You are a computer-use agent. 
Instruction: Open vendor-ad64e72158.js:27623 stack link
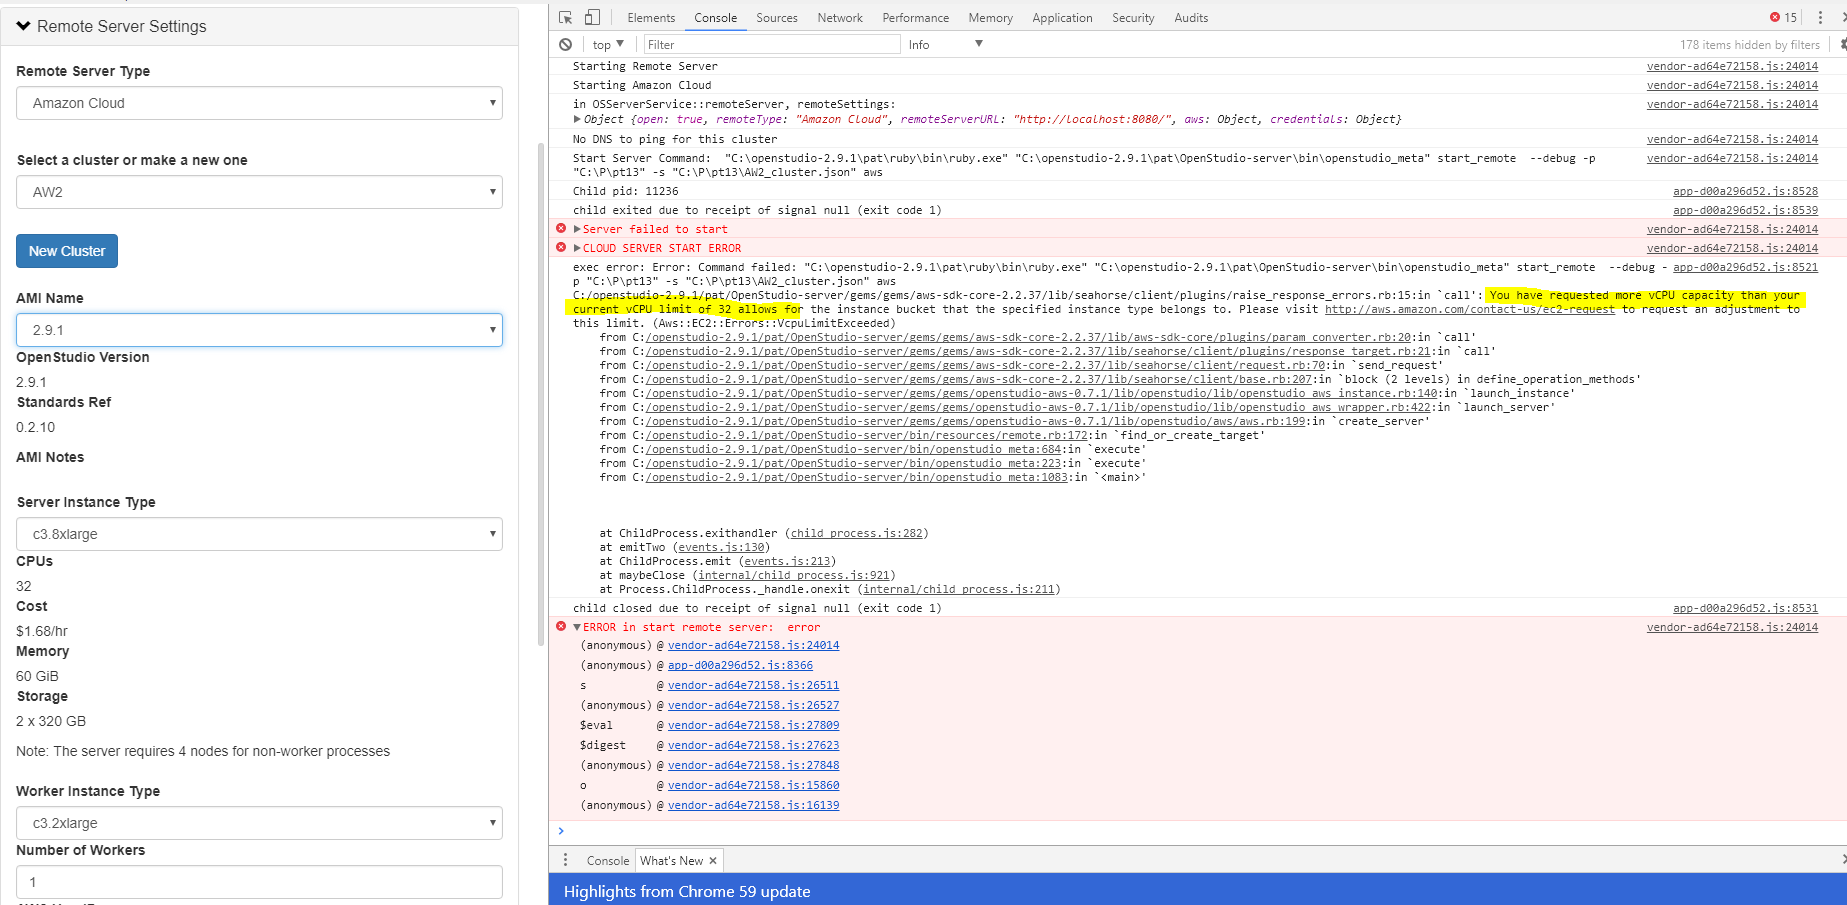pyautogui.click(x=754, y=745)
